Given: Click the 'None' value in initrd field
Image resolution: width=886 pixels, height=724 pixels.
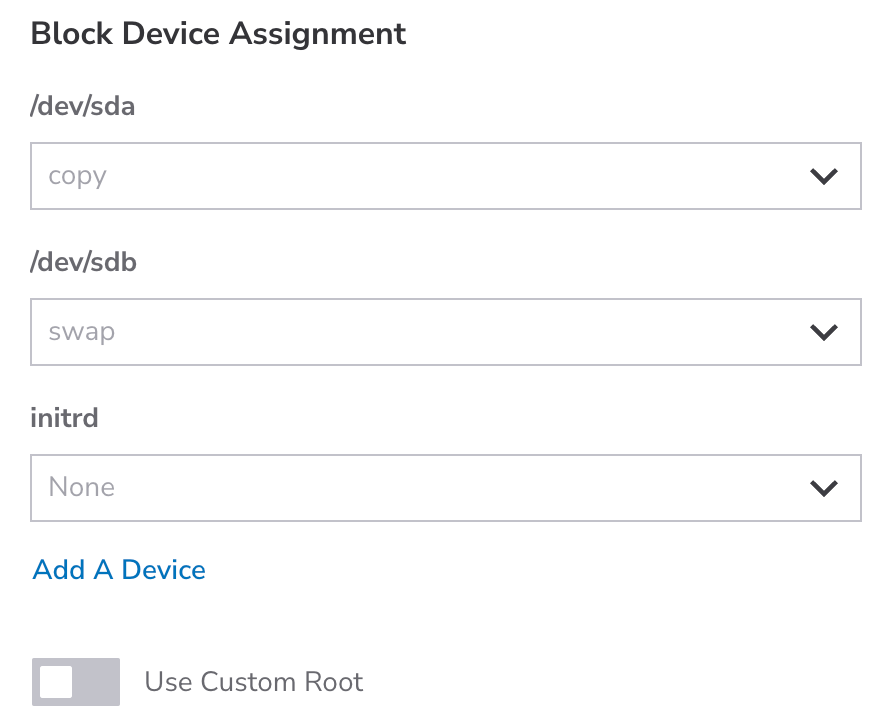Looking at the screenshot, I should tap(82, 488).
